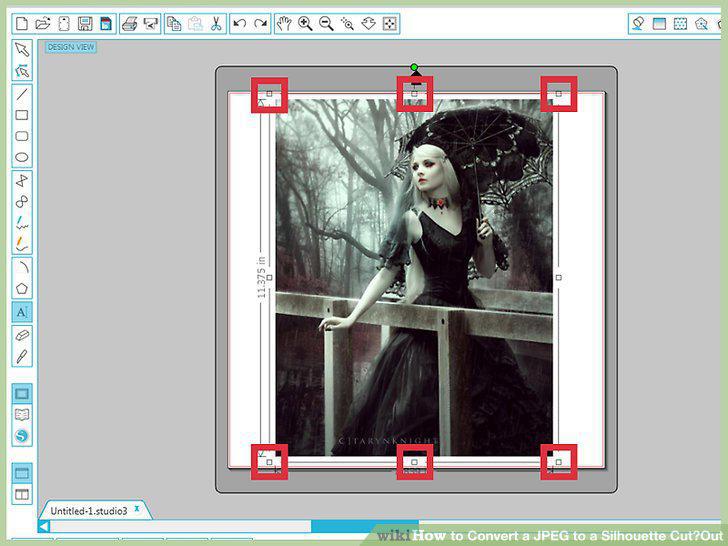Viewport: 728px width, 546px height.
Task: Activate the Knife tool
Action: click(22, 356)
